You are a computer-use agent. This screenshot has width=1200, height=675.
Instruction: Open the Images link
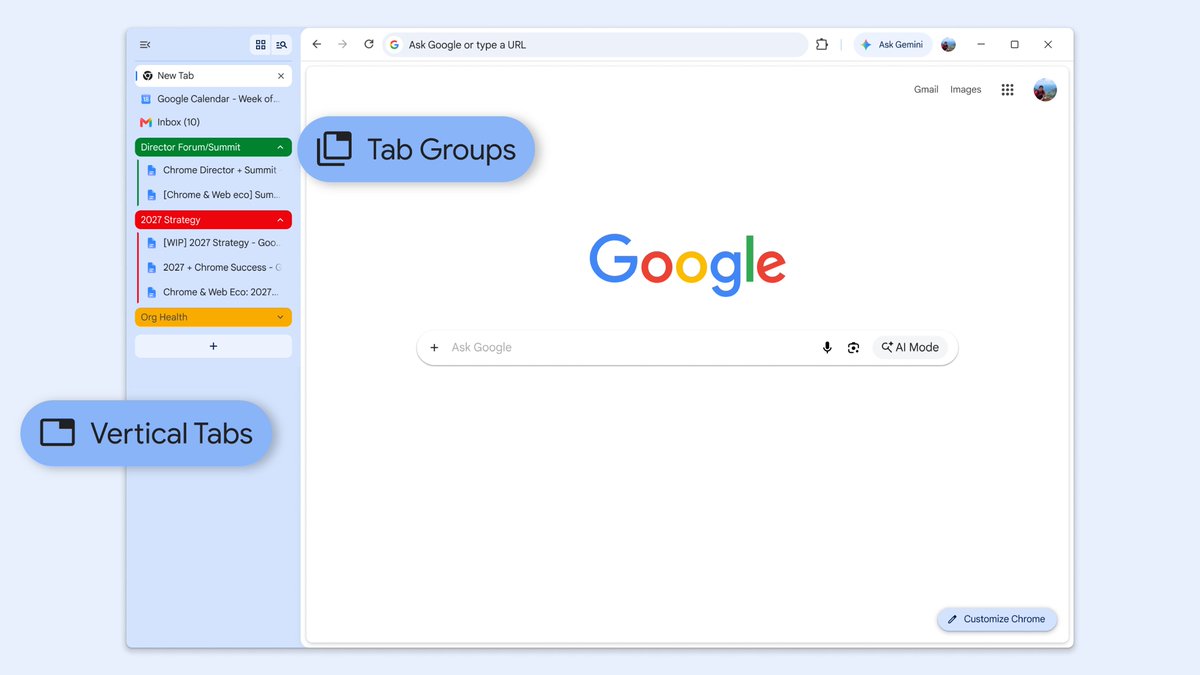point(966,90)
